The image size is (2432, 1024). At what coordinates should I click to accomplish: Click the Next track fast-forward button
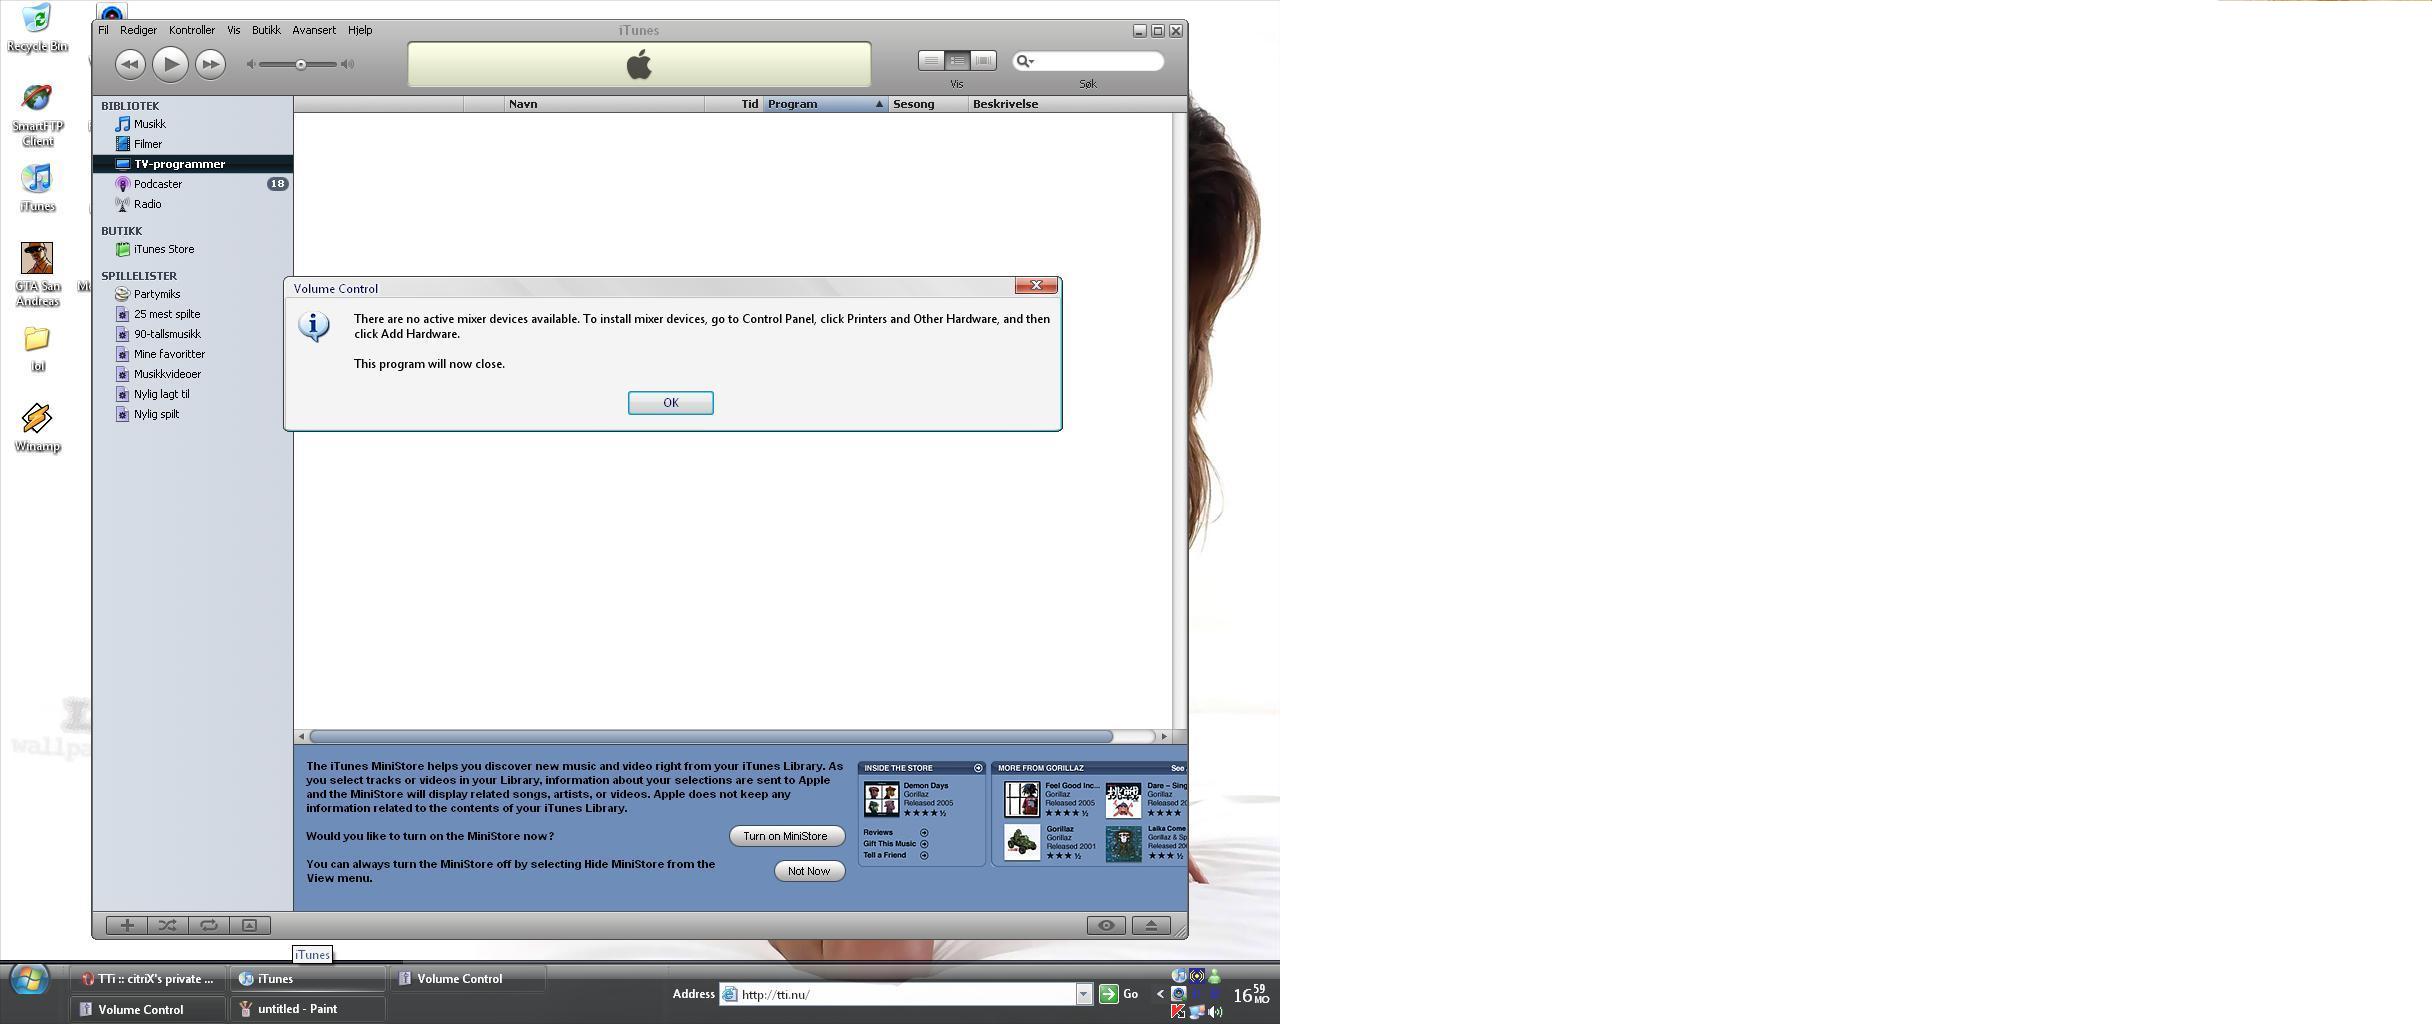[x=210, y=64]
